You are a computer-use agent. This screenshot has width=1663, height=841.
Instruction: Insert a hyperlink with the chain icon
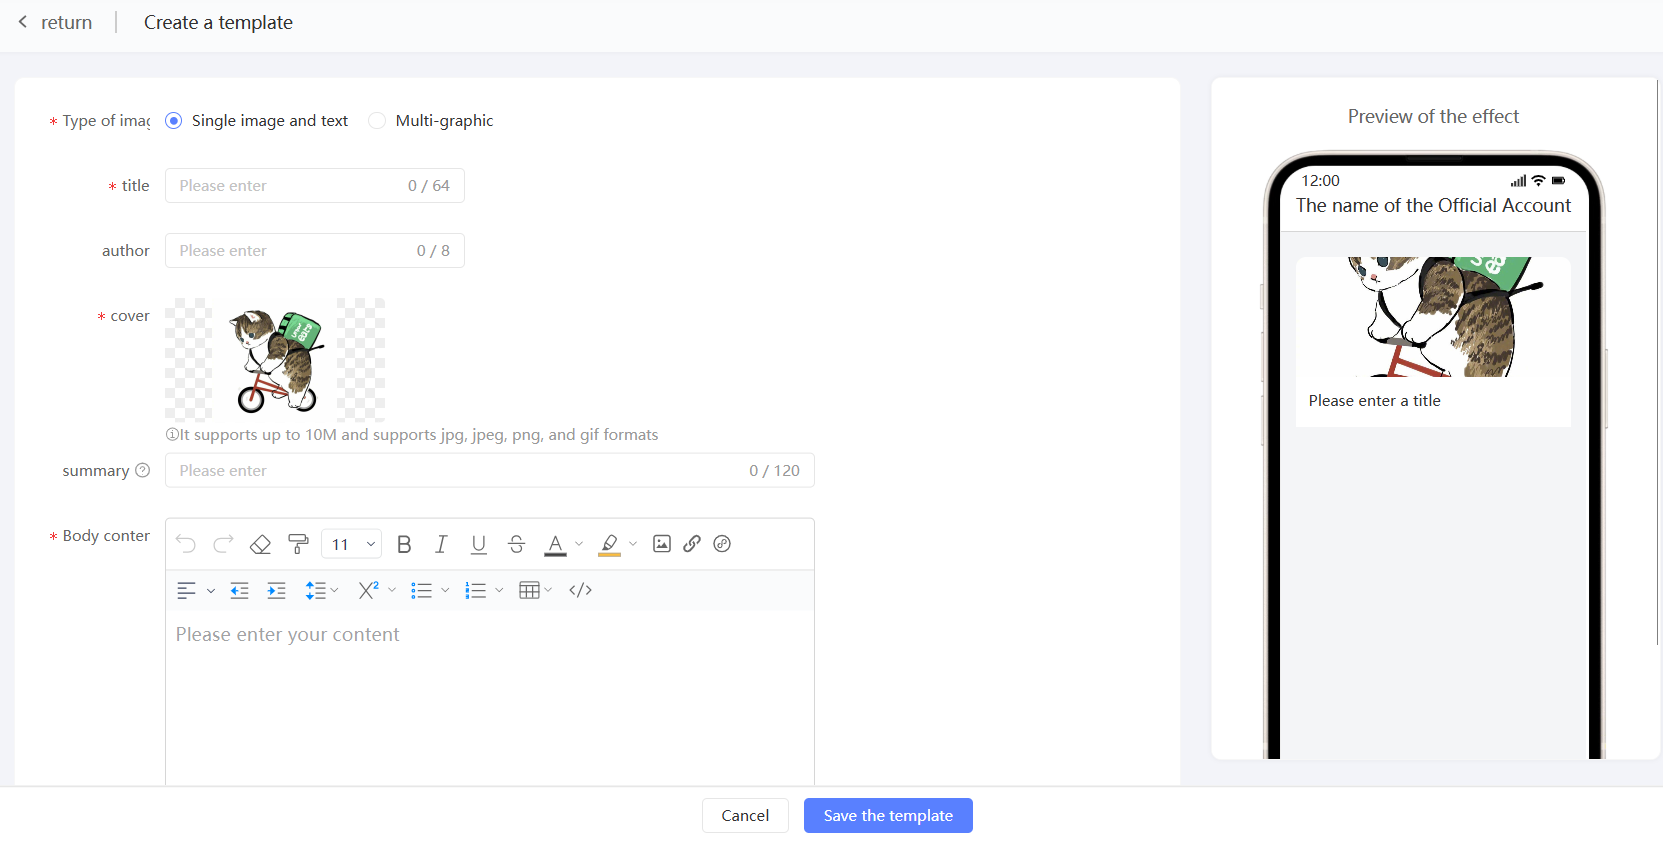pyautogui.click(x=692, y=544)
